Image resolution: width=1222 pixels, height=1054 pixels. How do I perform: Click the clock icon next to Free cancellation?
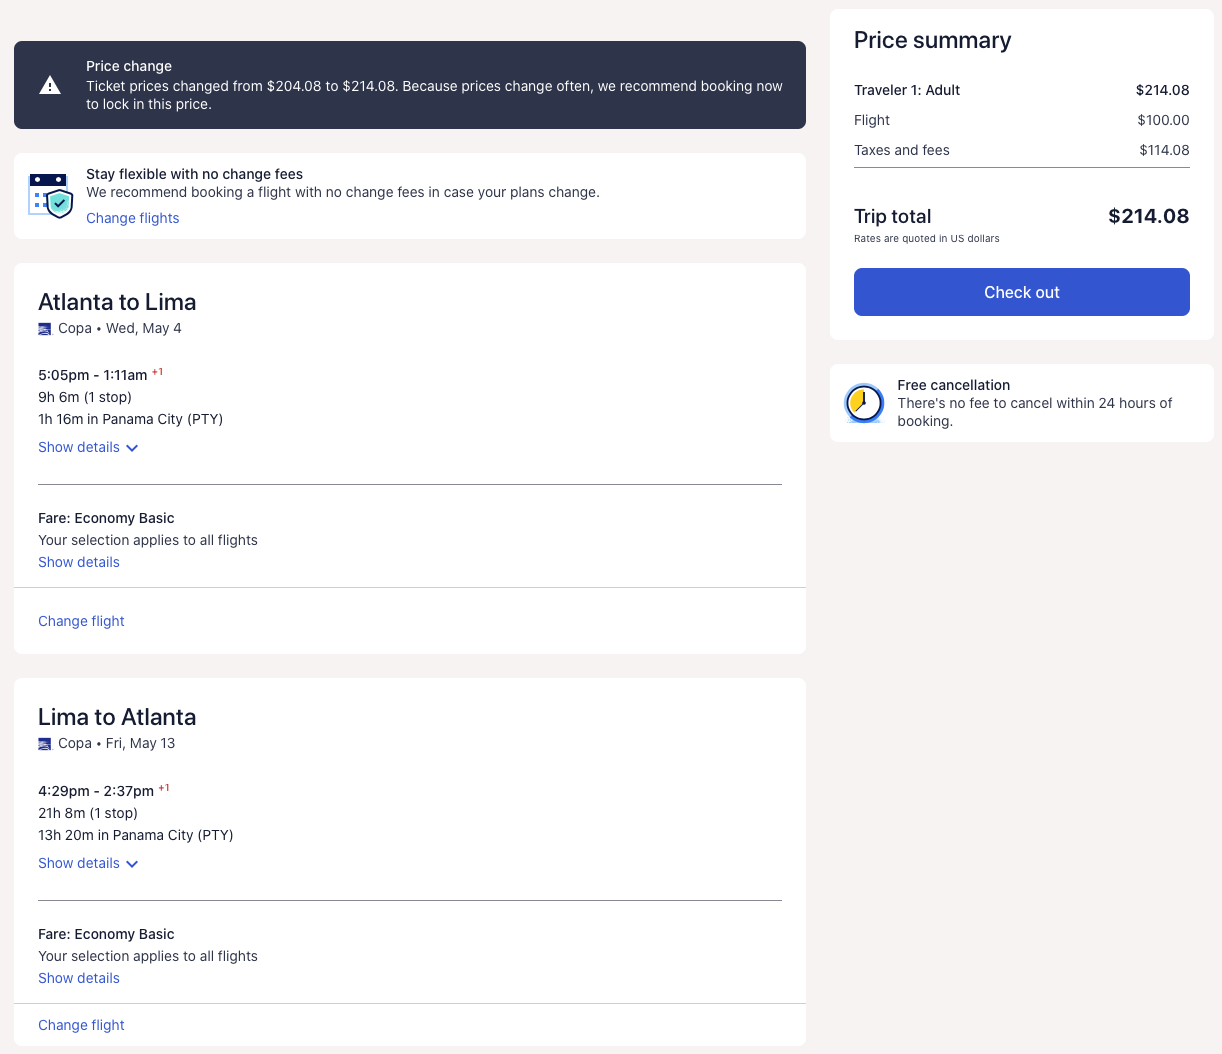tap(863, 403)
